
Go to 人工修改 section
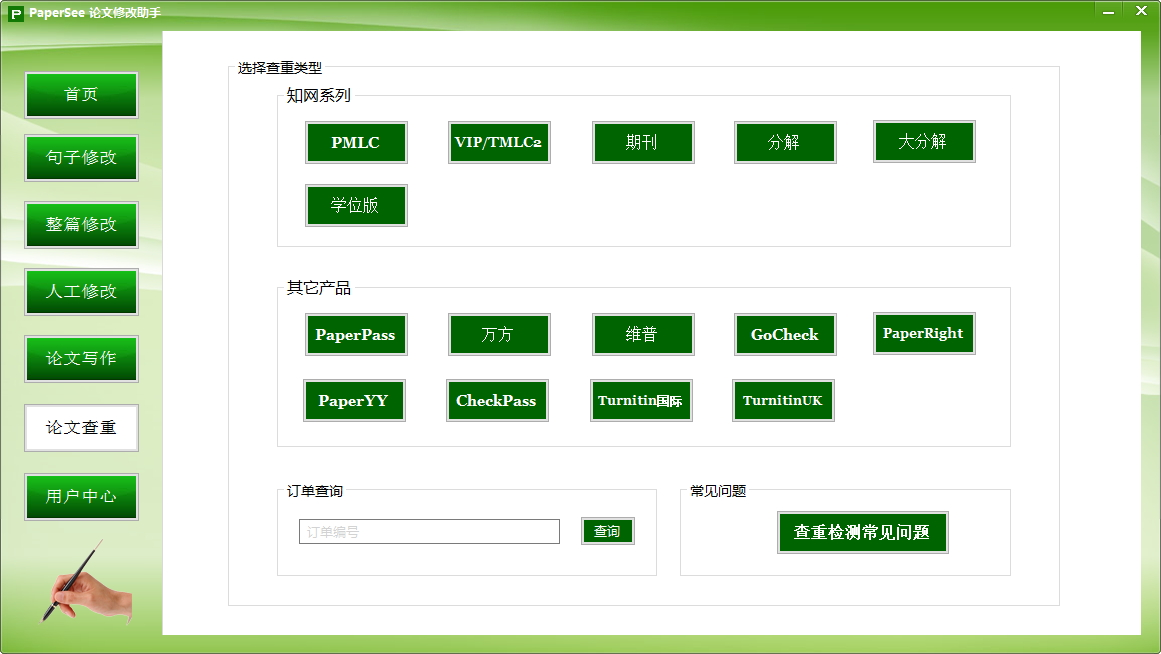click(81, 292)
